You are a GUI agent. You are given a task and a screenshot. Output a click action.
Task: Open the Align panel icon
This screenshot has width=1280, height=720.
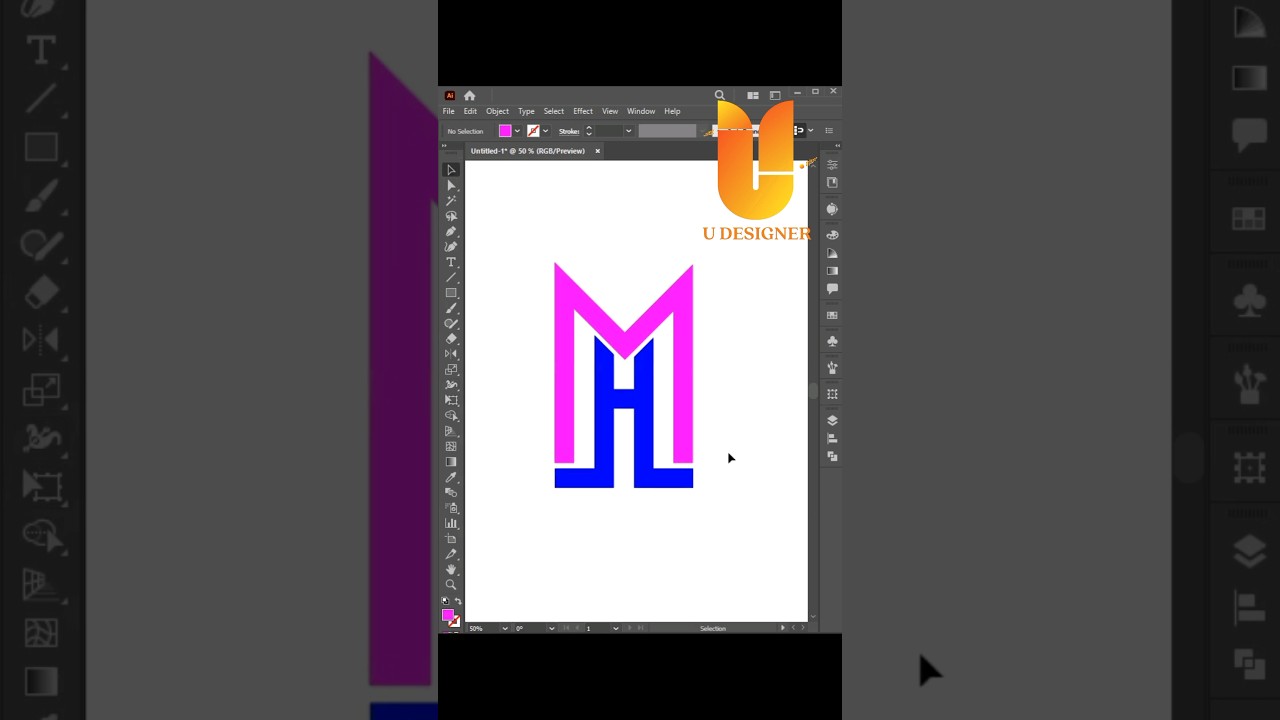[832, 438]
